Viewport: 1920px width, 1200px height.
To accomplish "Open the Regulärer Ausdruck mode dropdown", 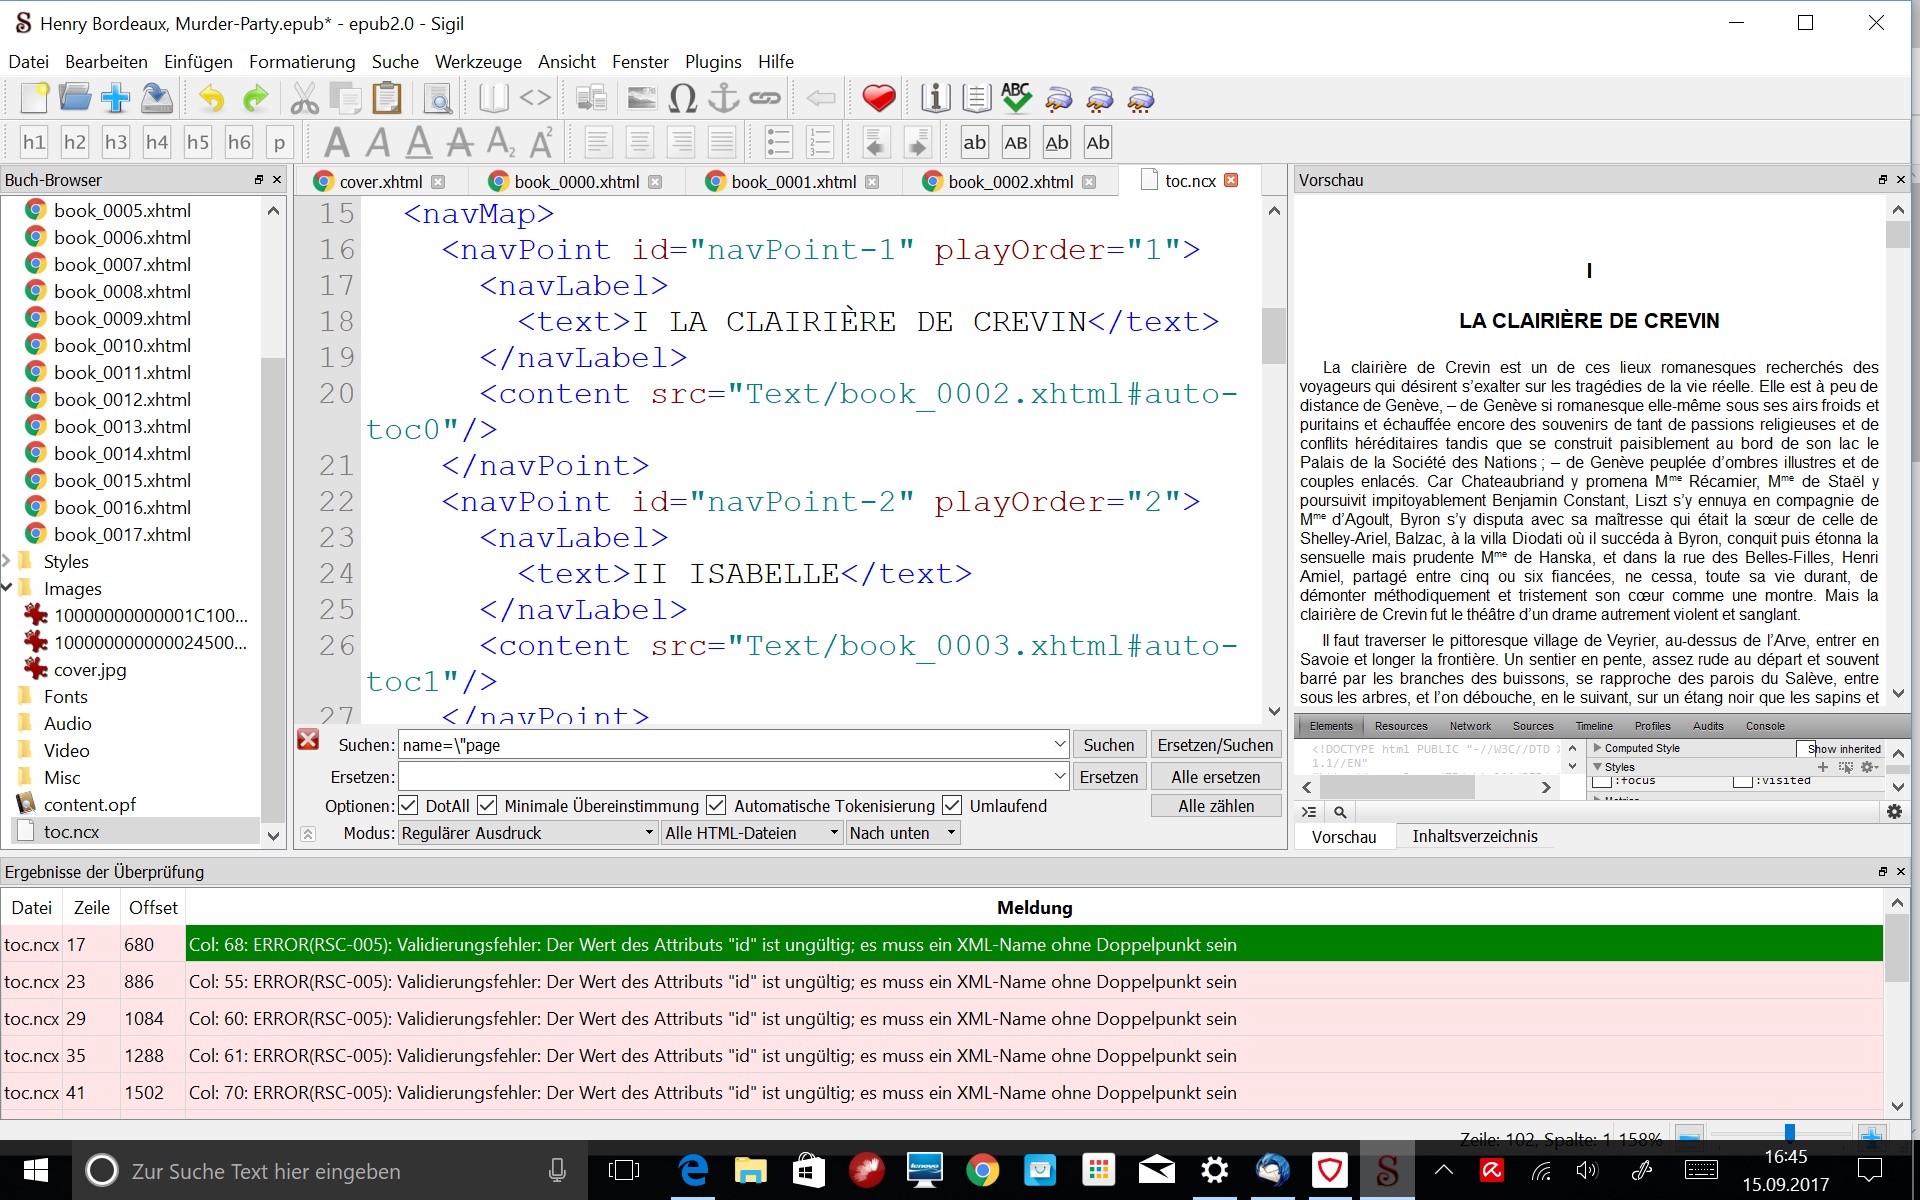I will click(527, 833).
